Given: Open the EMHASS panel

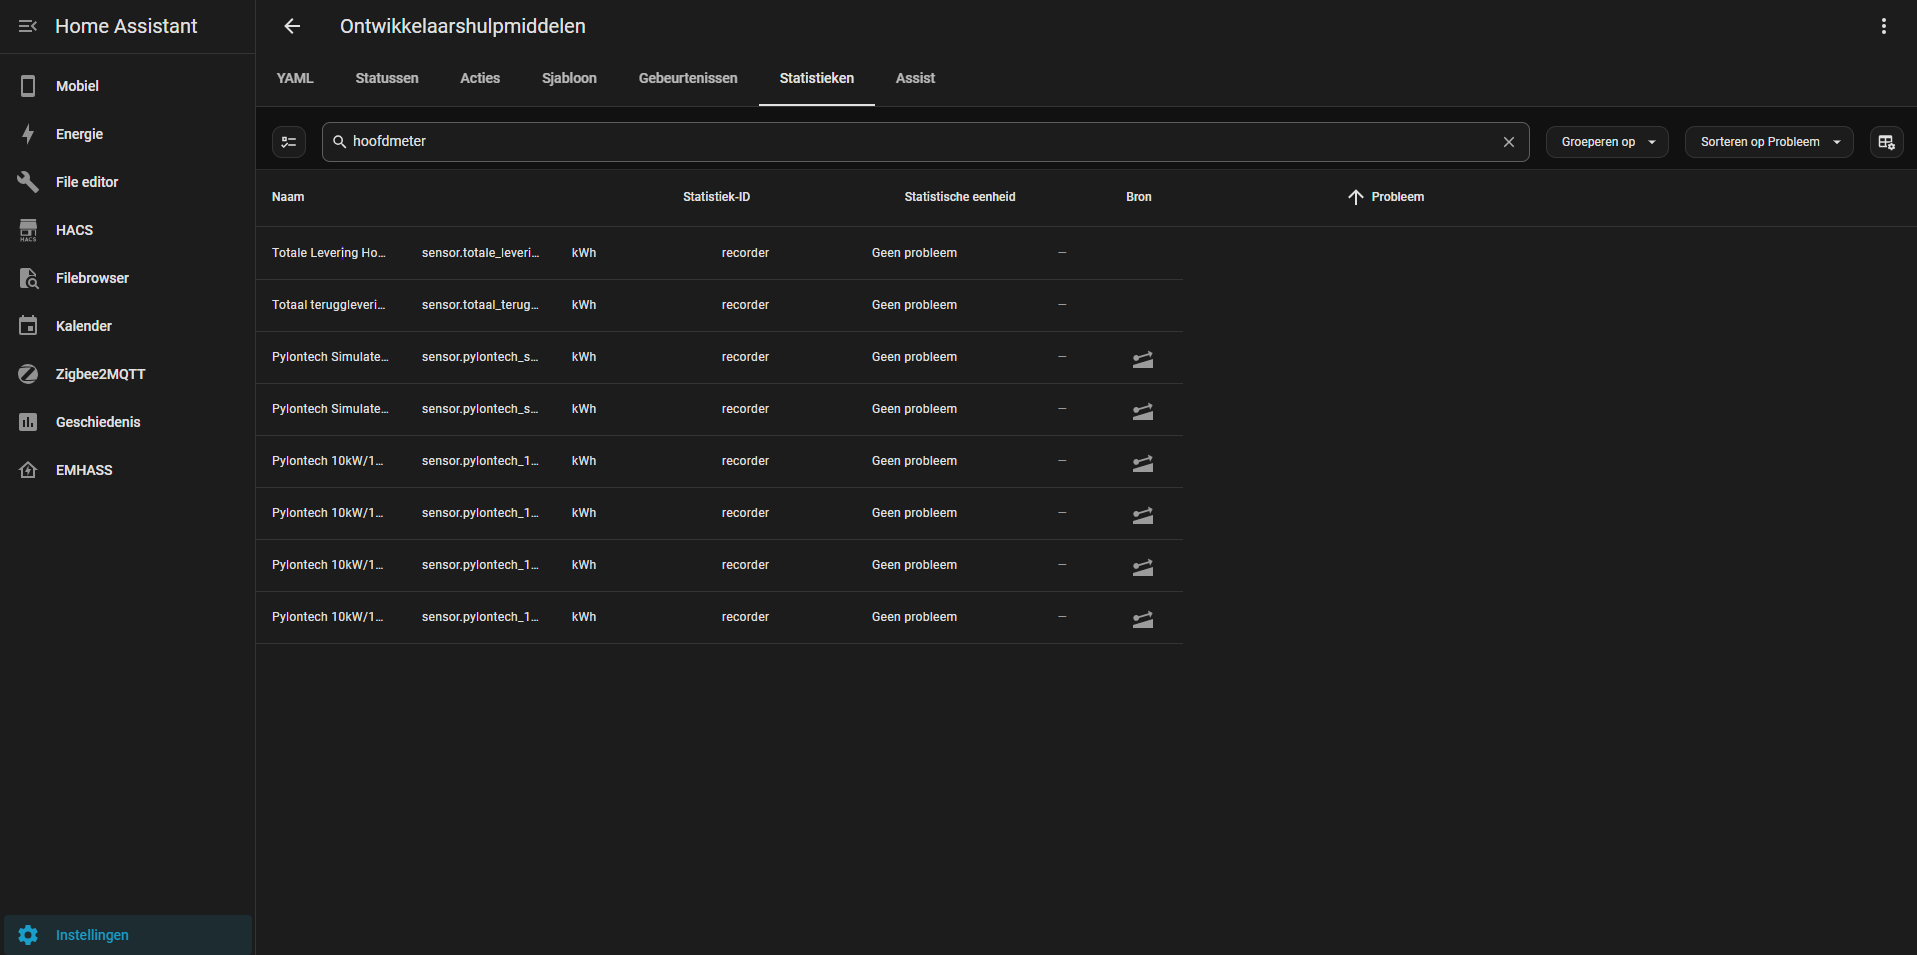Looking at the screenshot, I should 127,470.
